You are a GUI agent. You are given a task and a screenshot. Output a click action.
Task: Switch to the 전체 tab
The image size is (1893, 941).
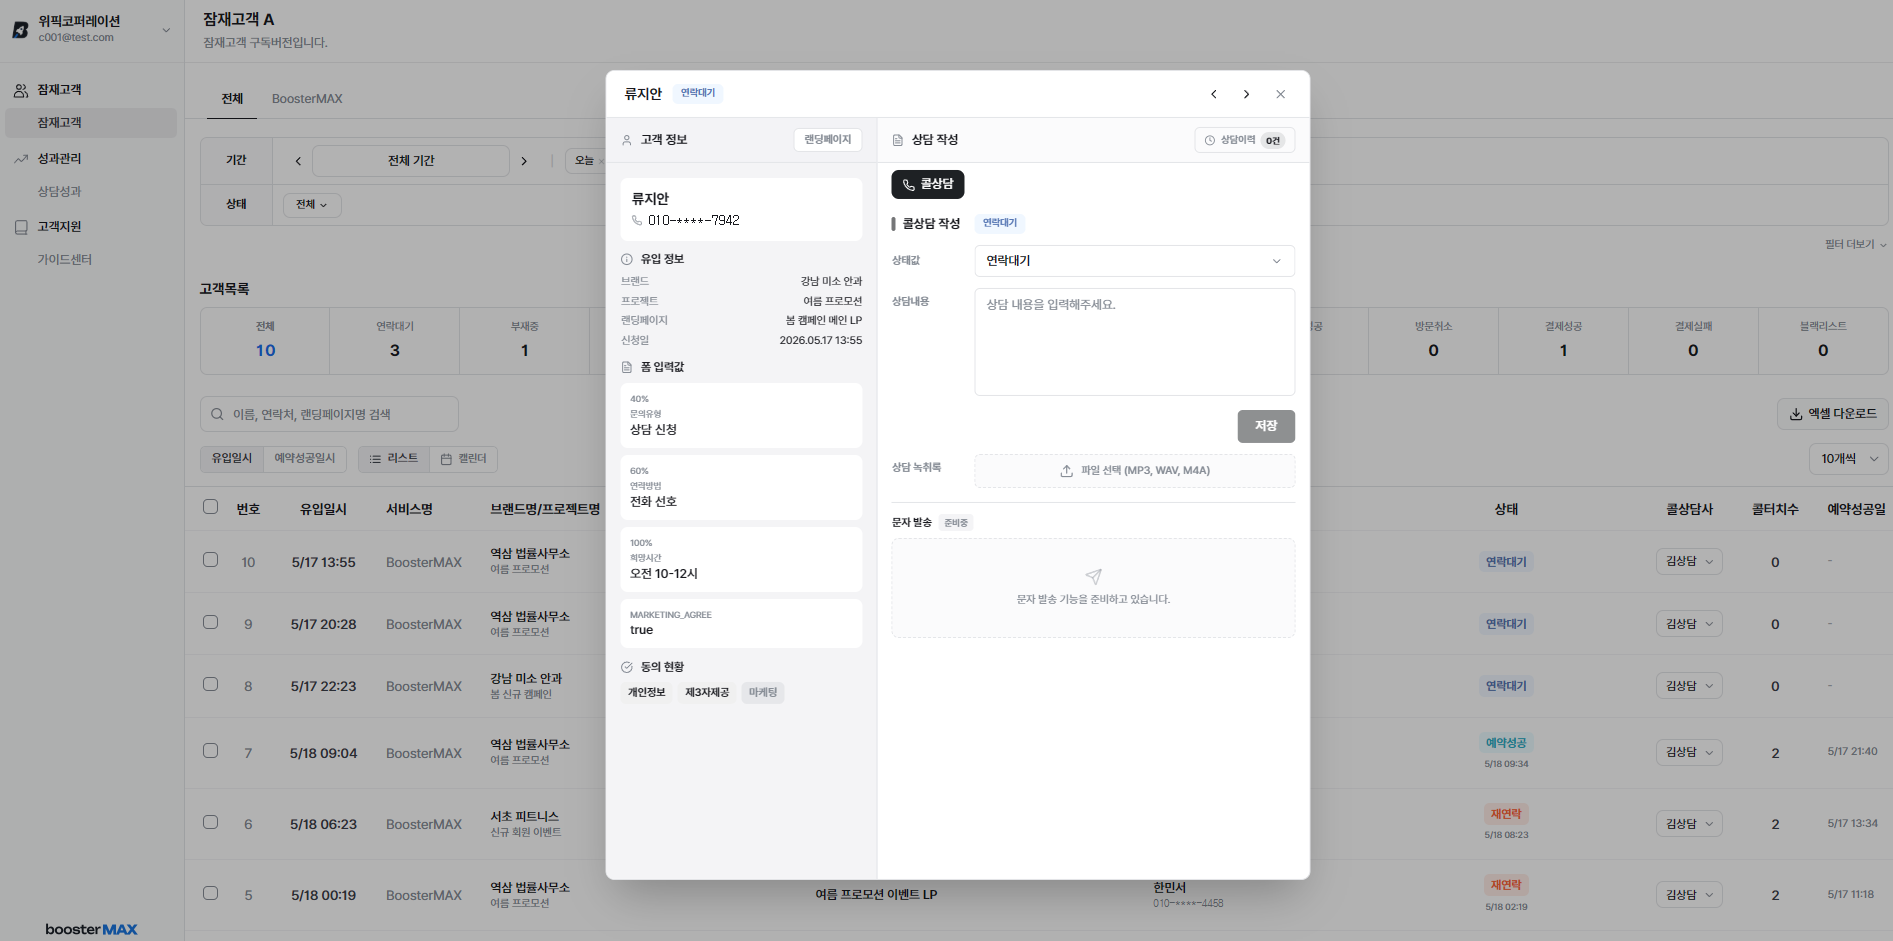tap(232, 99)
